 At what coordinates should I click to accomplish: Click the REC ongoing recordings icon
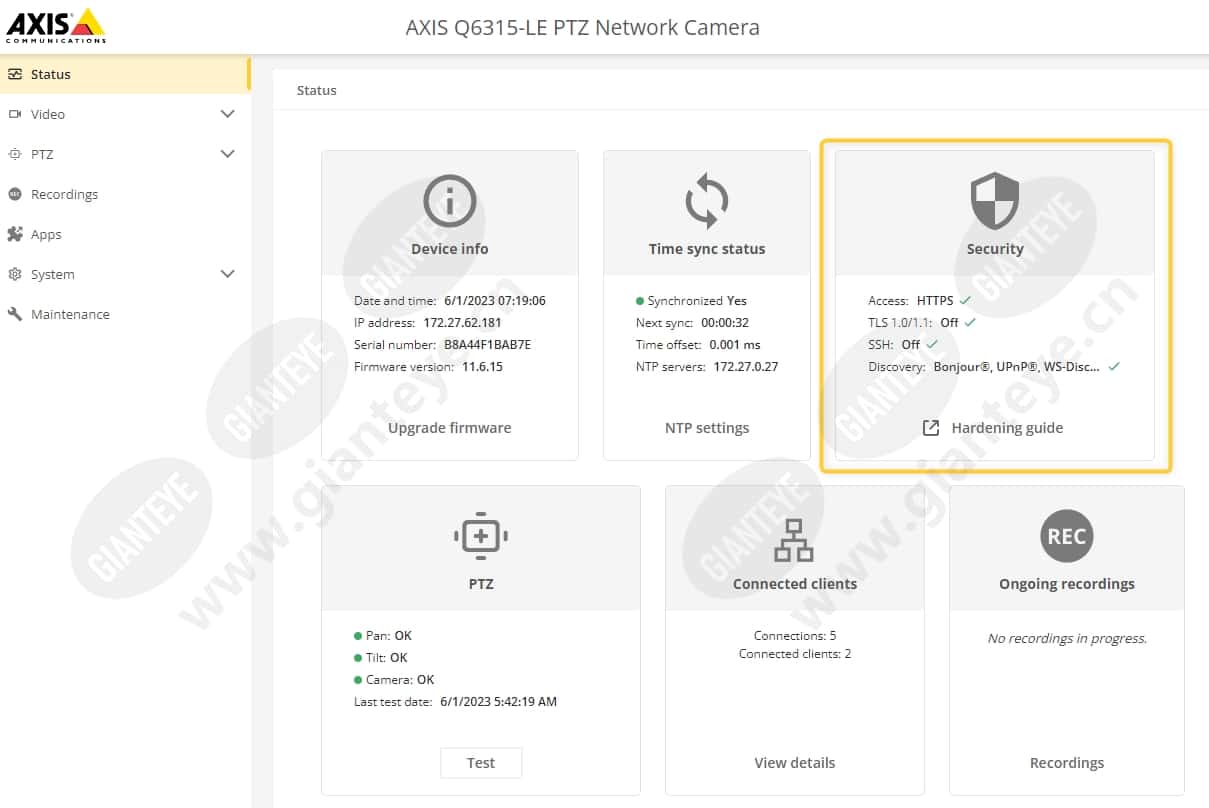1066,536
